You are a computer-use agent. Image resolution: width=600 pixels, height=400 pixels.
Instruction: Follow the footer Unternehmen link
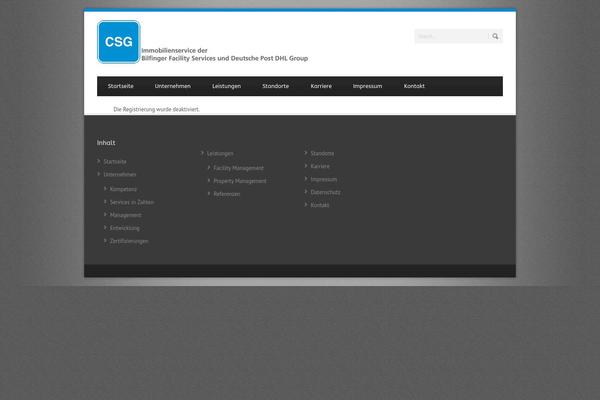click(120, 175)
